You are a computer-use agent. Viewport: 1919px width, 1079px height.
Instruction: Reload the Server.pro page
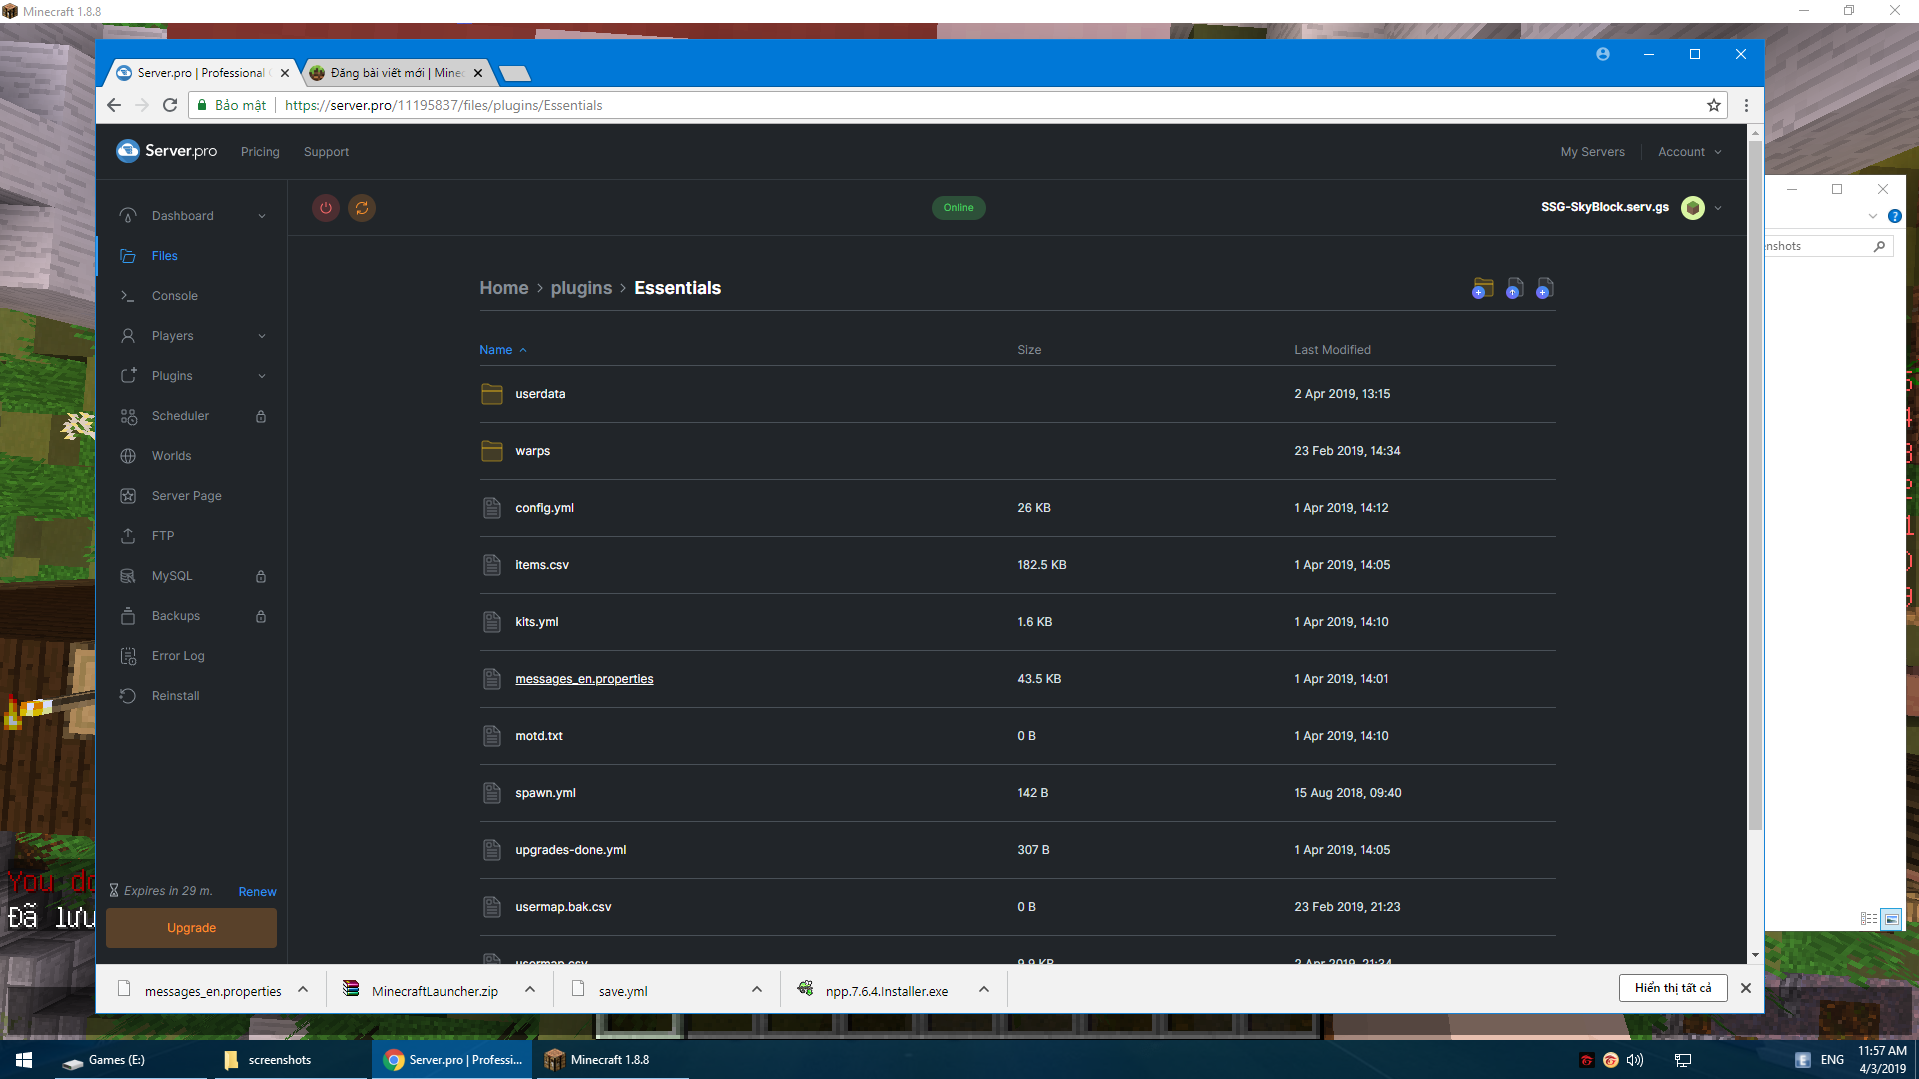click(170, 105)
